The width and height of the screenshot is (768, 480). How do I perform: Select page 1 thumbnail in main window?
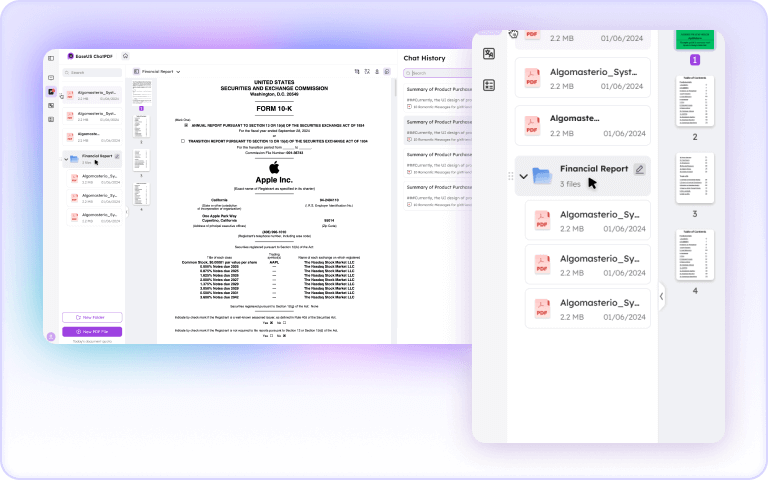point(142,93)
